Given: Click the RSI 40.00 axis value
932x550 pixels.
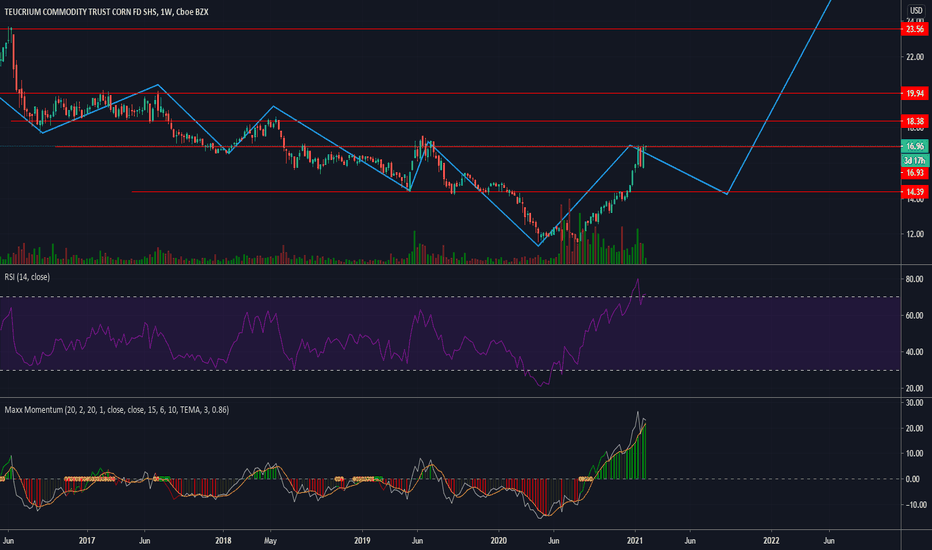Looking at the screenshot, I should click(915, 352).
